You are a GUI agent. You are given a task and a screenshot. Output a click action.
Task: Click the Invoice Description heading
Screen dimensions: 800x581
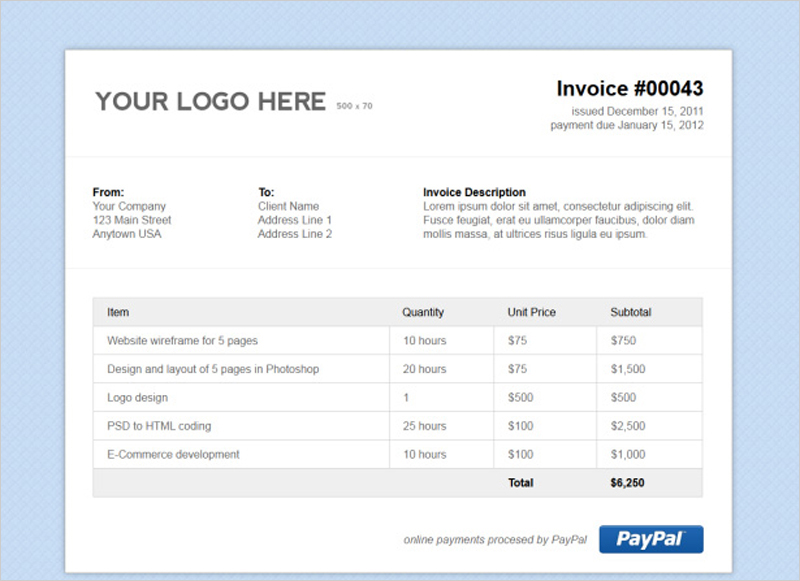point(474,192)
